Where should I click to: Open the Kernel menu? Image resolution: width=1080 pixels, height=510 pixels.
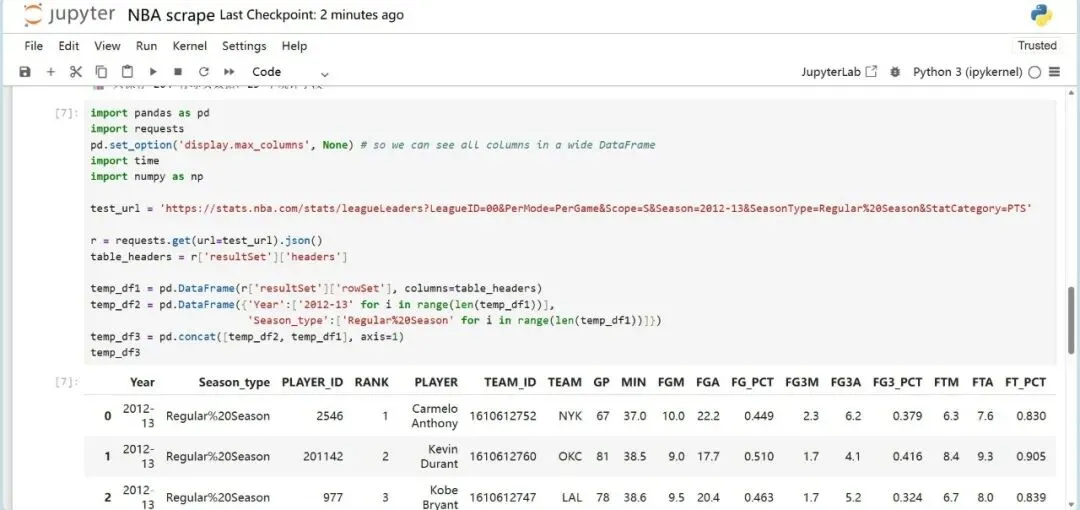(x=189, y=45)
